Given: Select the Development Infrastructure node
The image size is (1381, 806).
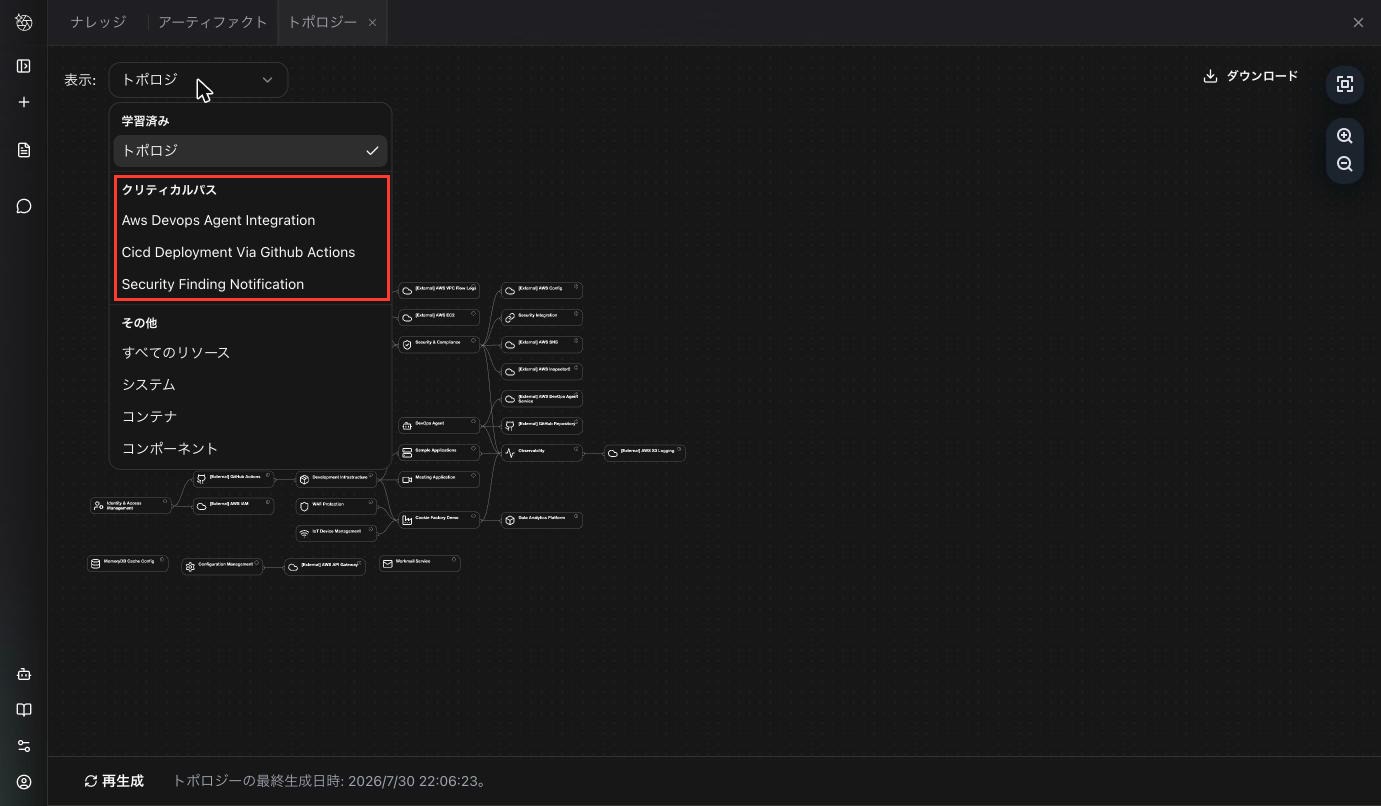Looking at the screenshot, I should (x=336, y=479).
